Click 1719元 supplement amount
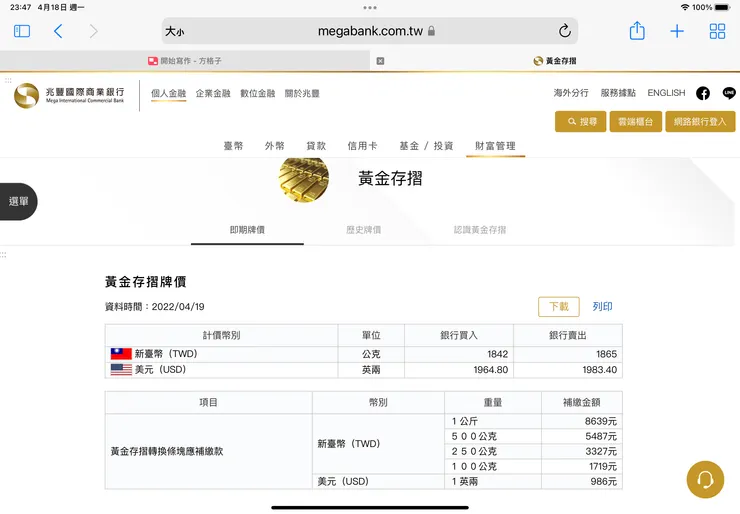This screenshot has height=514, width=740. (x=603, y=466)
